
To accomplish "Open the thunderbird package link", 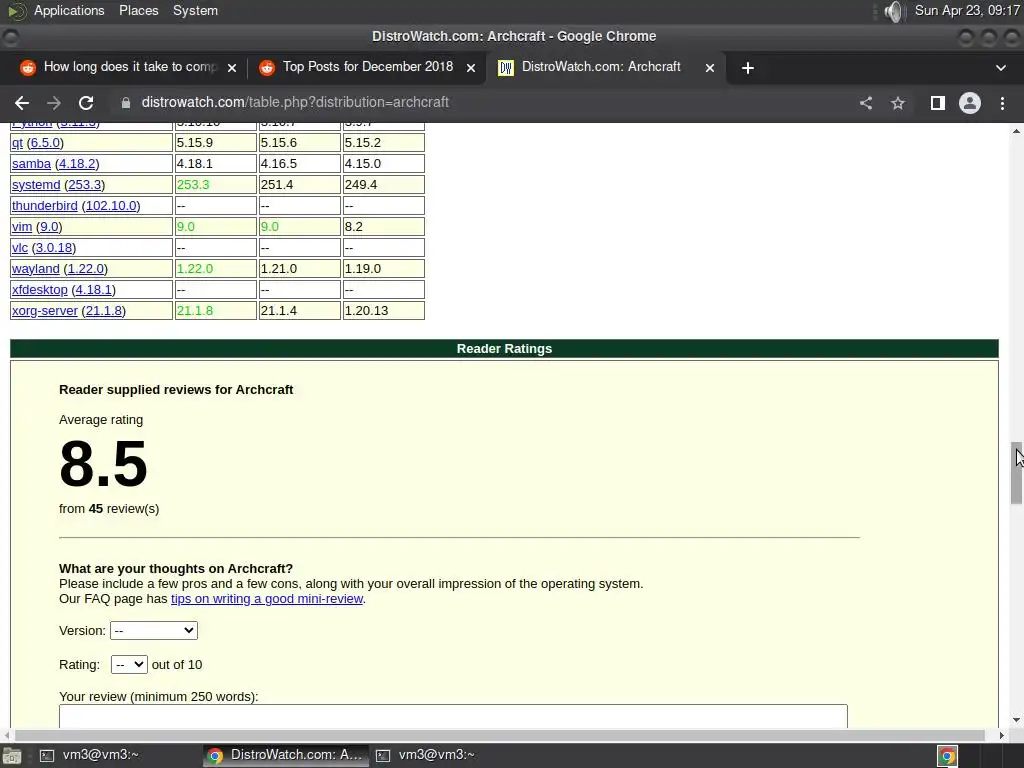I will point(44,206).
